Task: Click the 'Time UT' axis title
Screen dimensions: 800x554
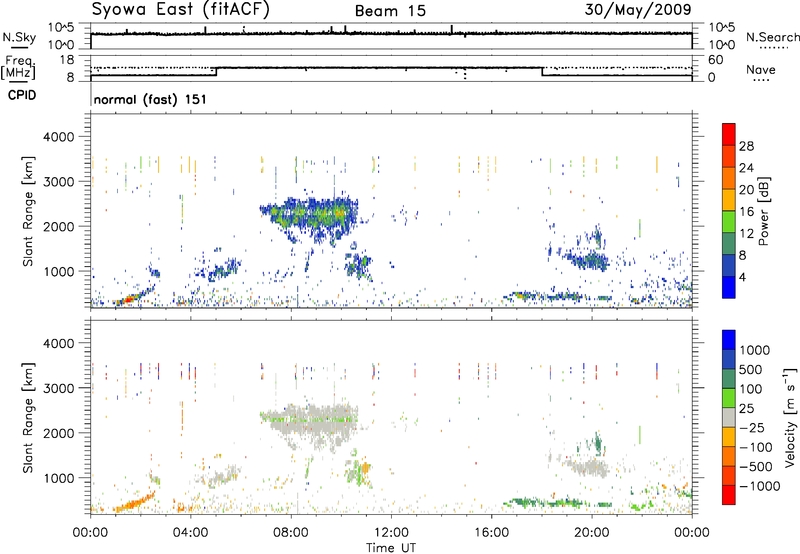Action: [x=391, y=548]
